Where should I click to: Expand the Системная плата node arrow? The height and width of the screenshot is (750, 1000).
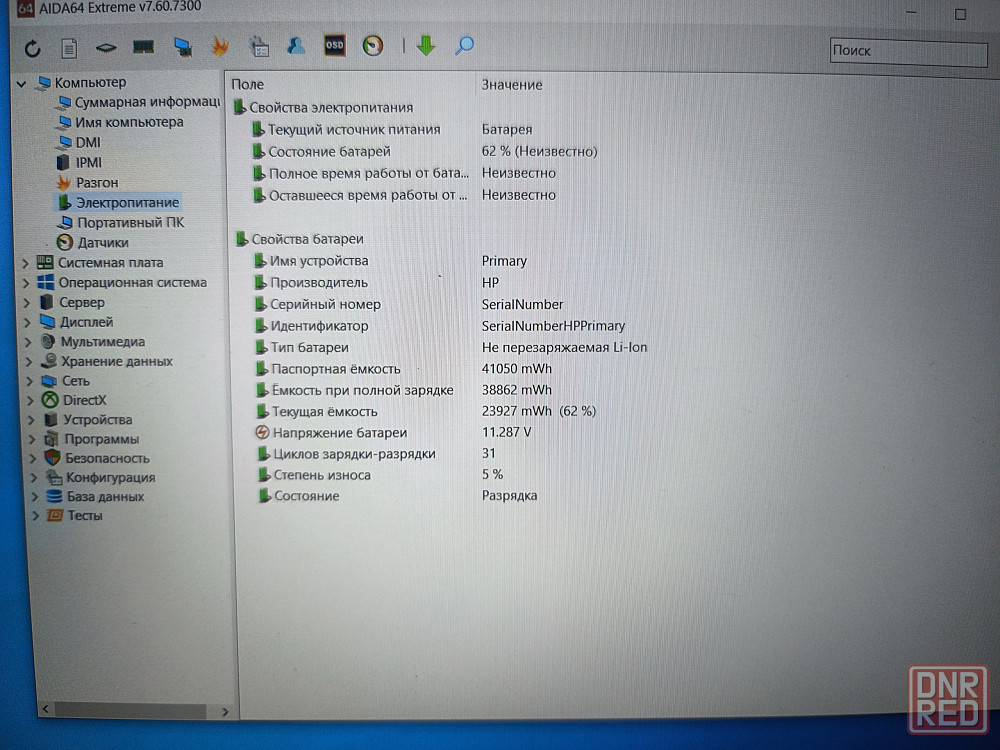coord(26,263)
